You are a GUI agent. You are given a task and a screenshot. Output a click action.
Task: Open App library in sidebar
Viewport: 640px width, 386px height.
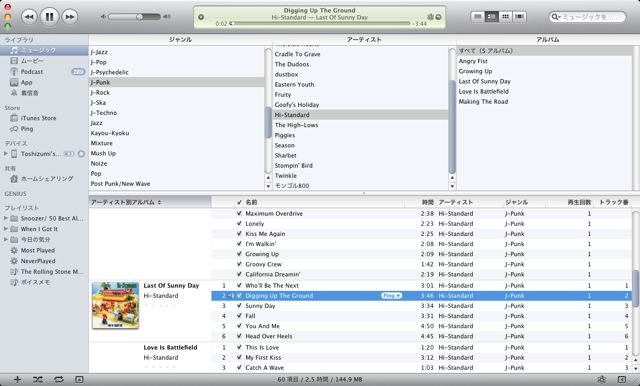(x=26, y=82)
